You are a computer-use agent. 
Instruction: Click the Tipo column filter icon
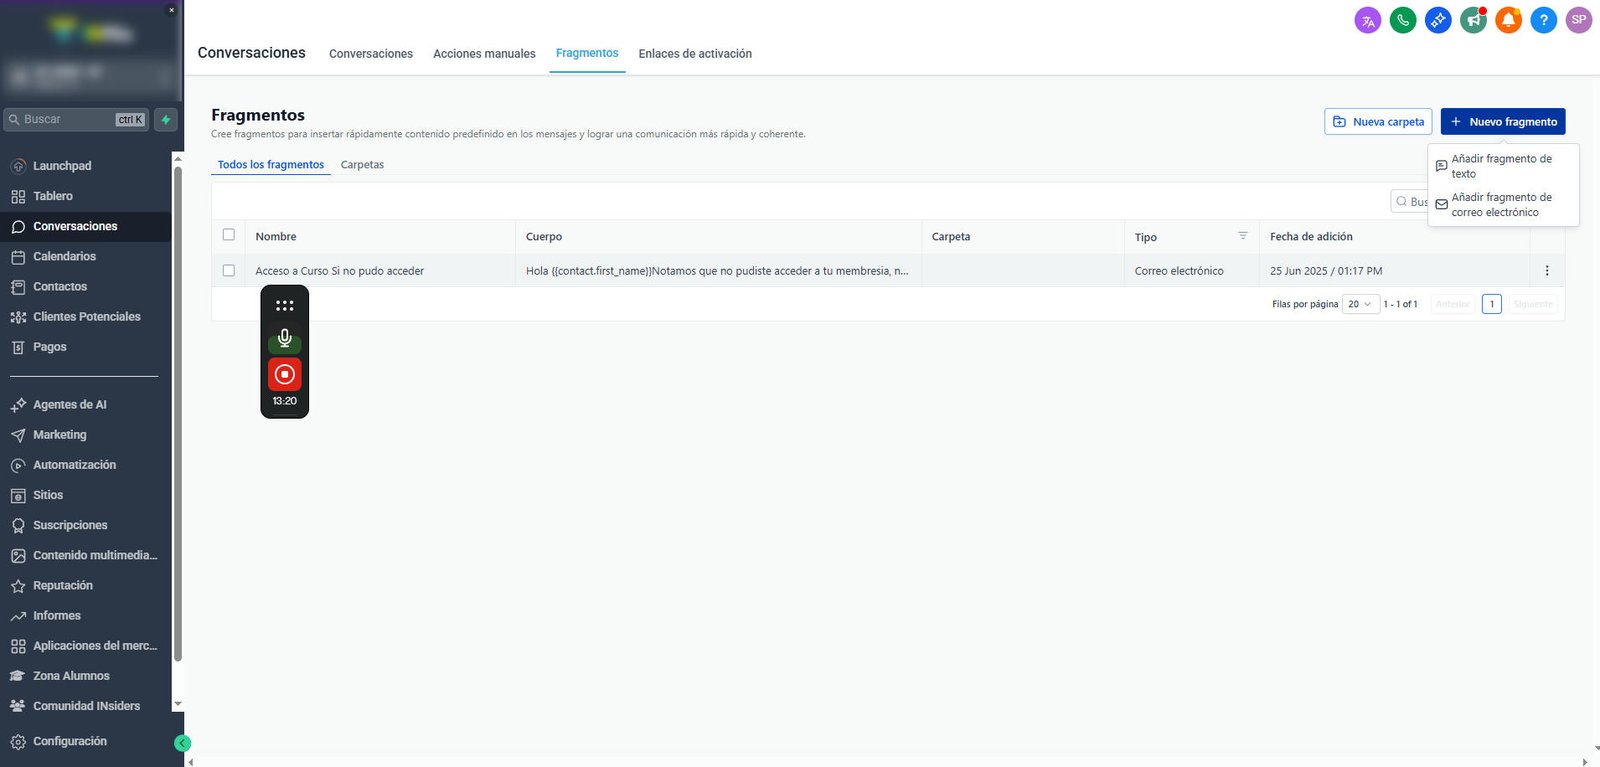1243,236
